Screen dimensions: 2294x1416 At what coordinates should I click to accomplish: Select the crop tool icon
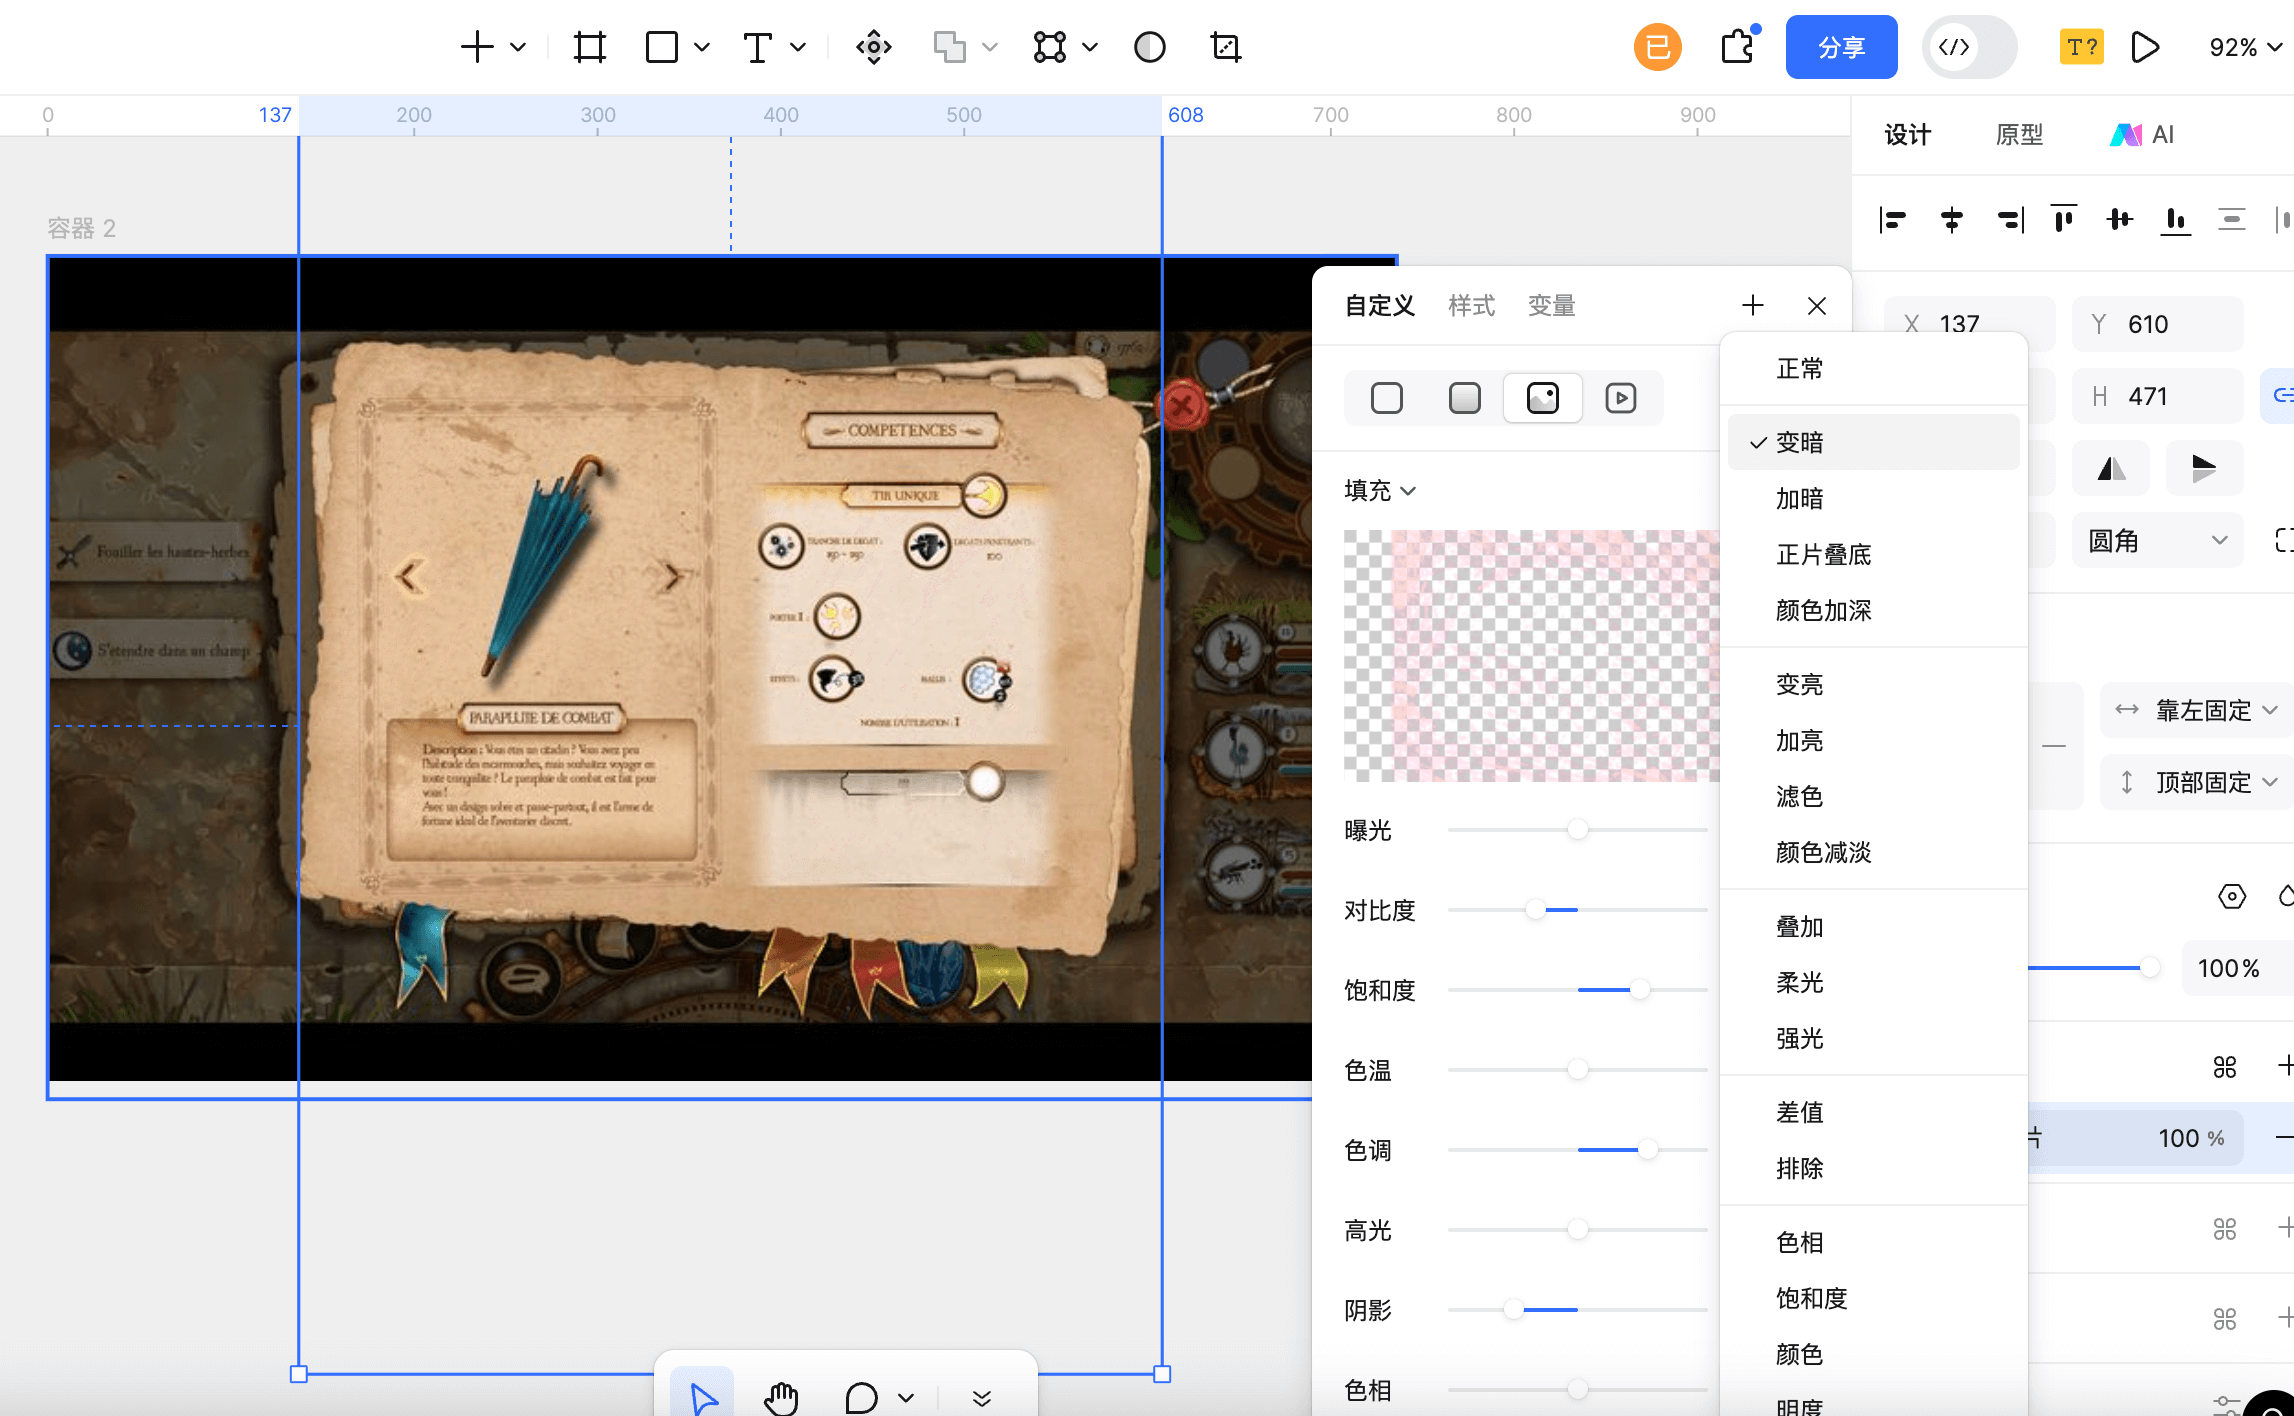coord(1225,47)
